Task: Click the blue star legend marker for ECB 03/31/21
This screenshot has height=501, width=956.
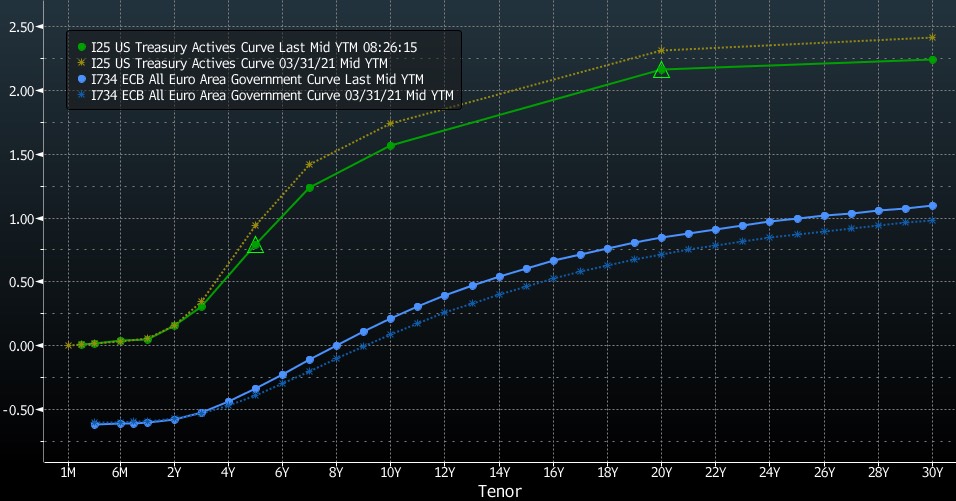Action: (82, 95)
